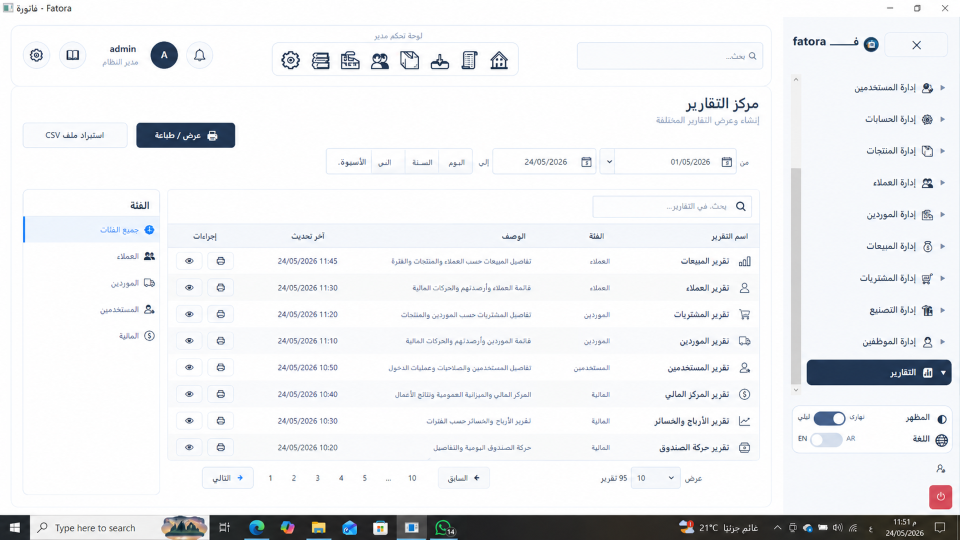Viewport: 960px width, 540px height.
Task: Print the تقرير حركة الصندوق report
Action: click(220, 448)
